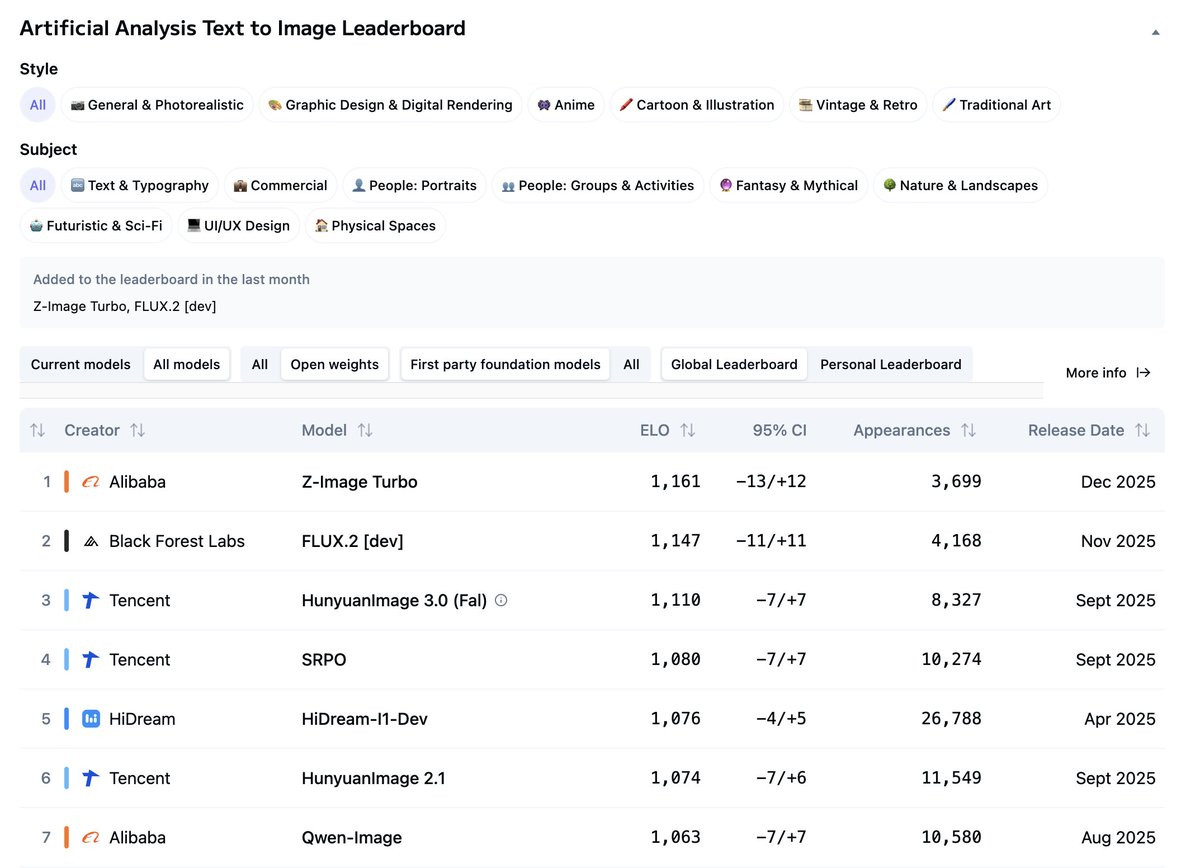
Task: Click the 1,161 ELO value
Action: tap(676, 482)
